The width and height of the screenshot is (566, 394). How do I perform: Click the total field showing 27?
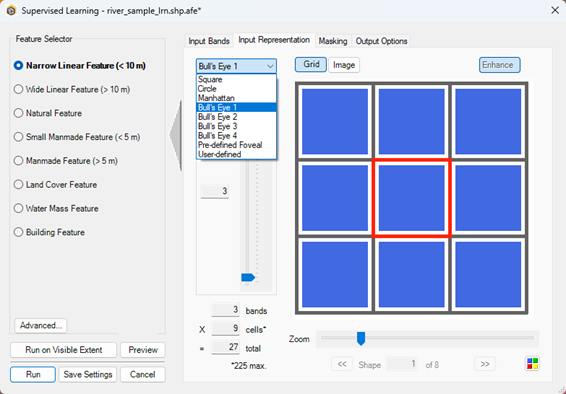pyautogui.click(x=225, y=347)
